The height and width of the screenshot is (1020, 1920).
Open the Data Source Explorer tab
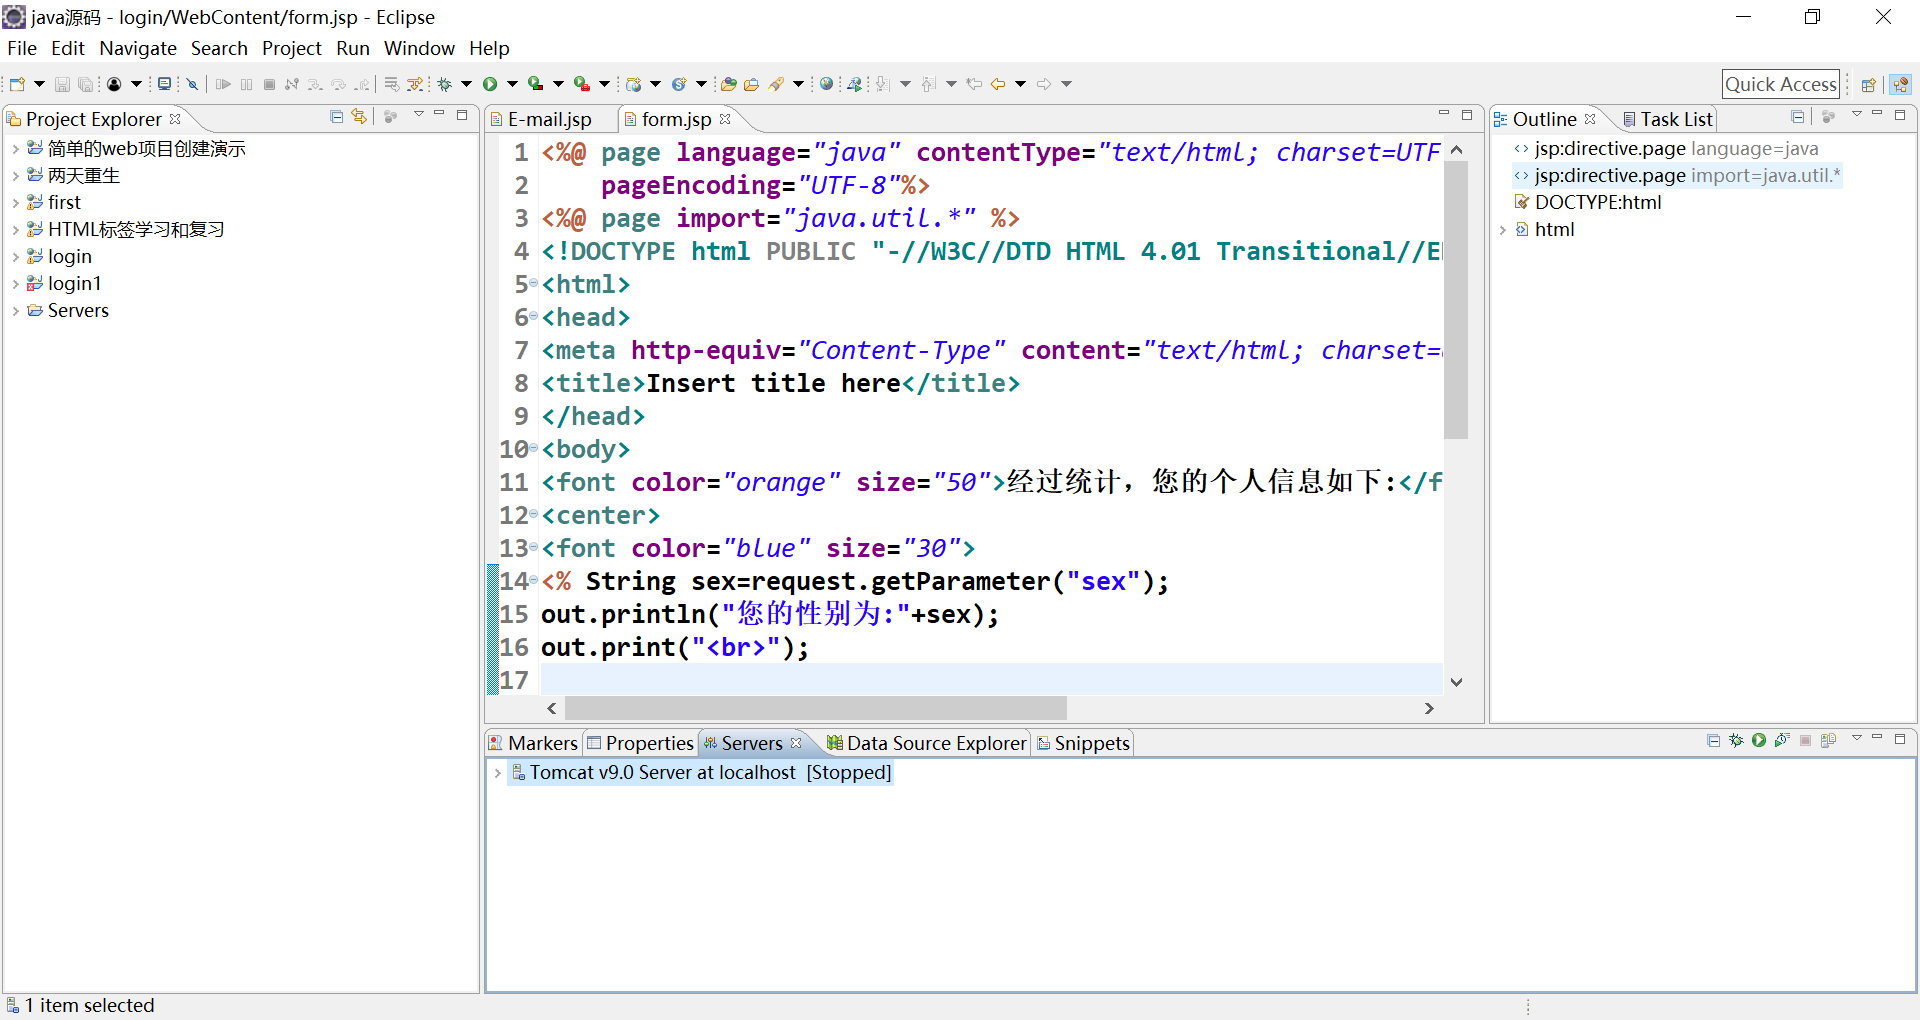click(x=927, y=743)
